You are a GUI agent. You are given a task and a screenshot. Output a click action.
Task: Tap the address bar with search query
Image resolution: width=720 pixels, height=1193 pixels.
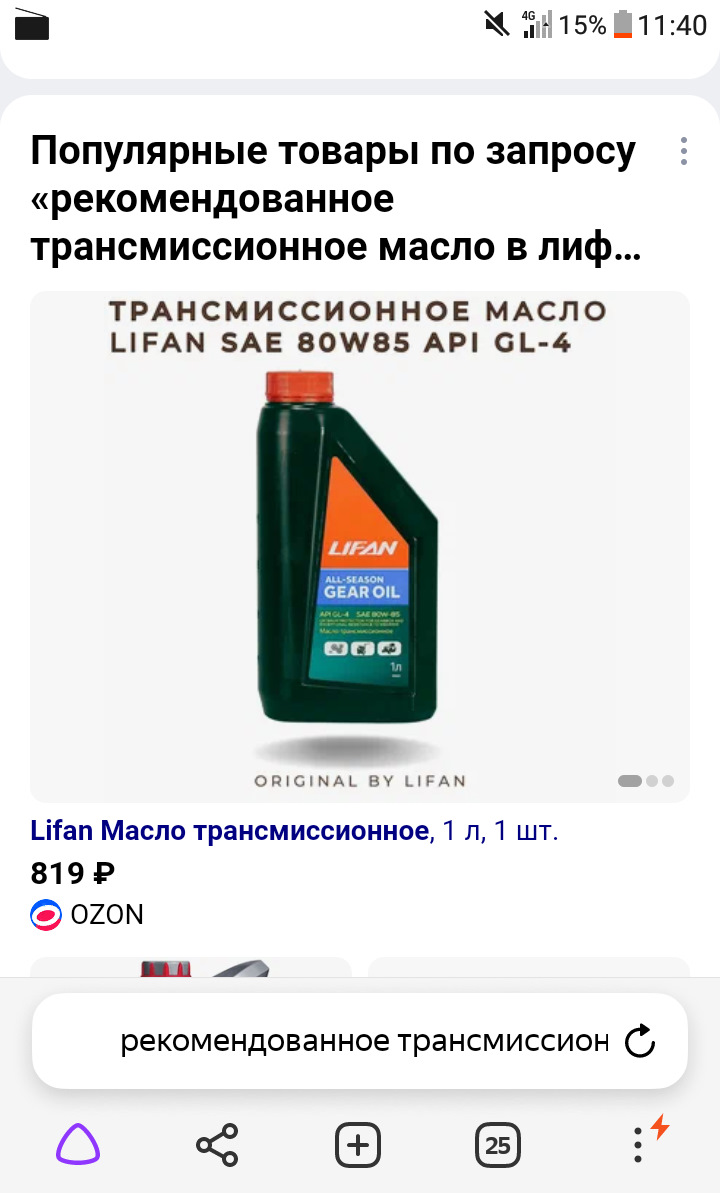360,1041
